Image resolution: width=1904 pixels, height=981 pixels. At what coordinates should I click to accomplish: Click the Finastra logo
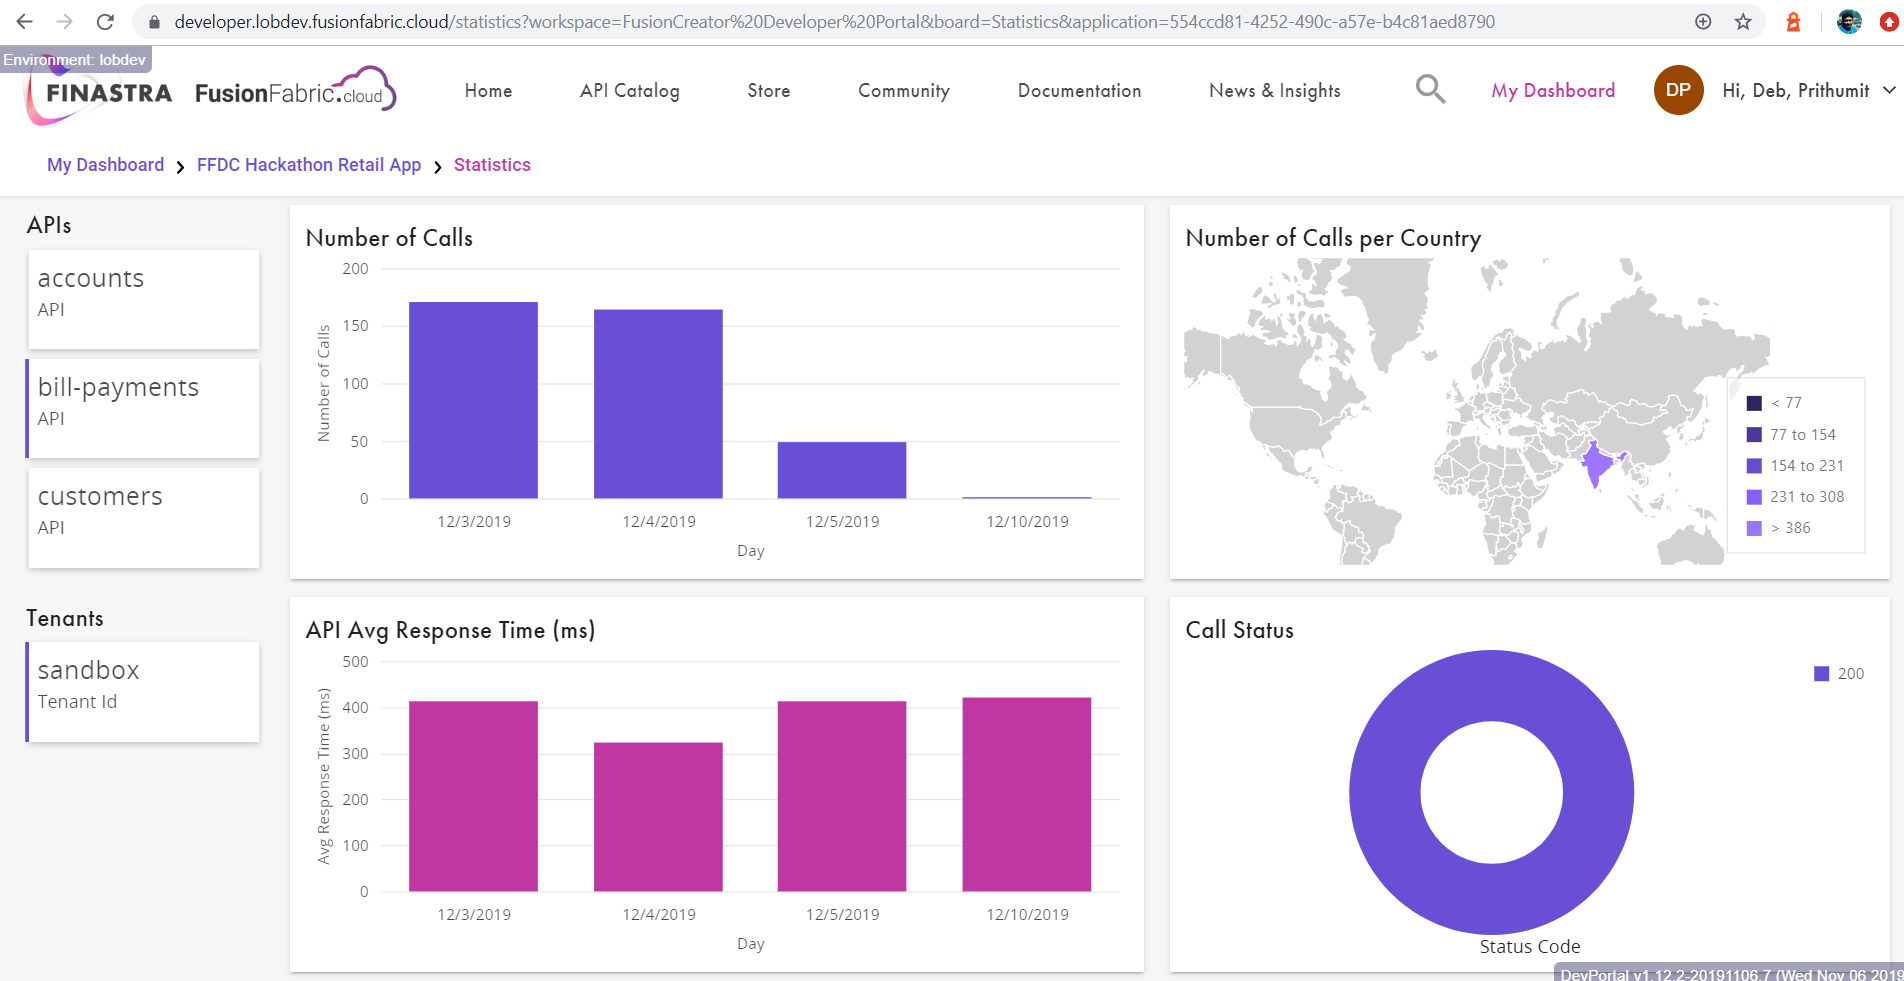(x=99, y=94)
